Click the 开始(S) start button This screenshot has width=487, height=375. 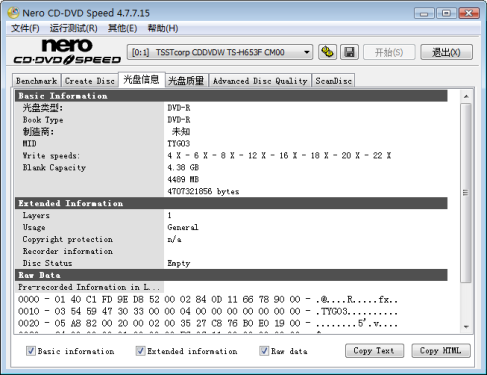pos(389,52)
